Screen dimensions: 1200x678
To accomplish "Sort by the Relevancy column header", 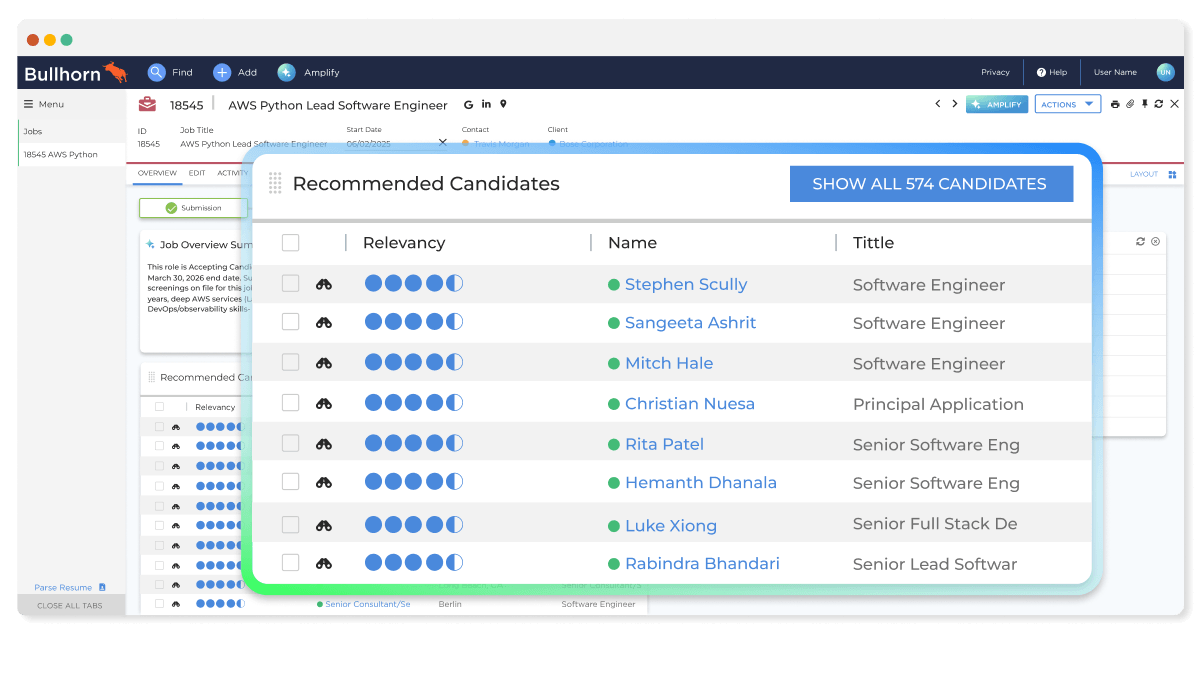I will [x=404, y=242].
